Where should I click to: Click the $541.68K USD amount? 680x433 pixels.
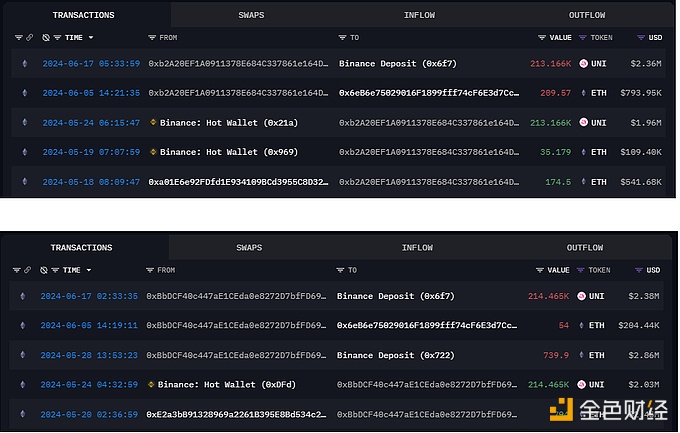(x=641, y=182)
